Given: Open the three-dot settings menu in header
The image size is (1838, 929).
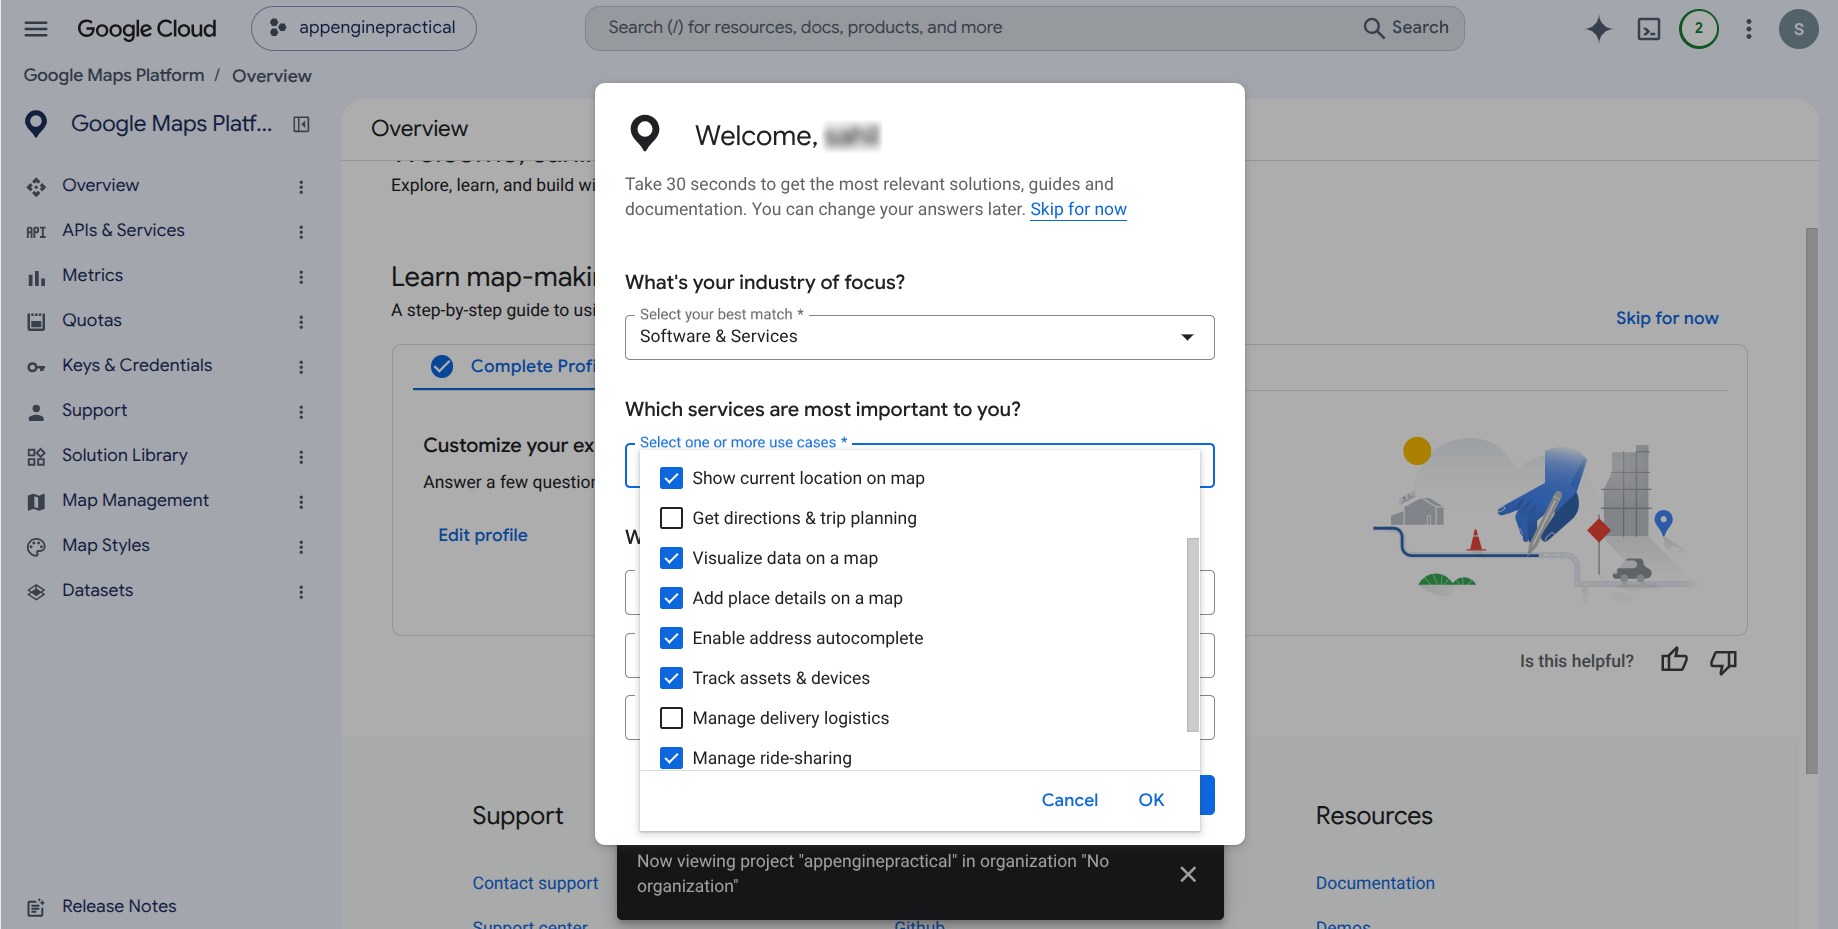Looking at the screenshot, I should coord(1749,29).
